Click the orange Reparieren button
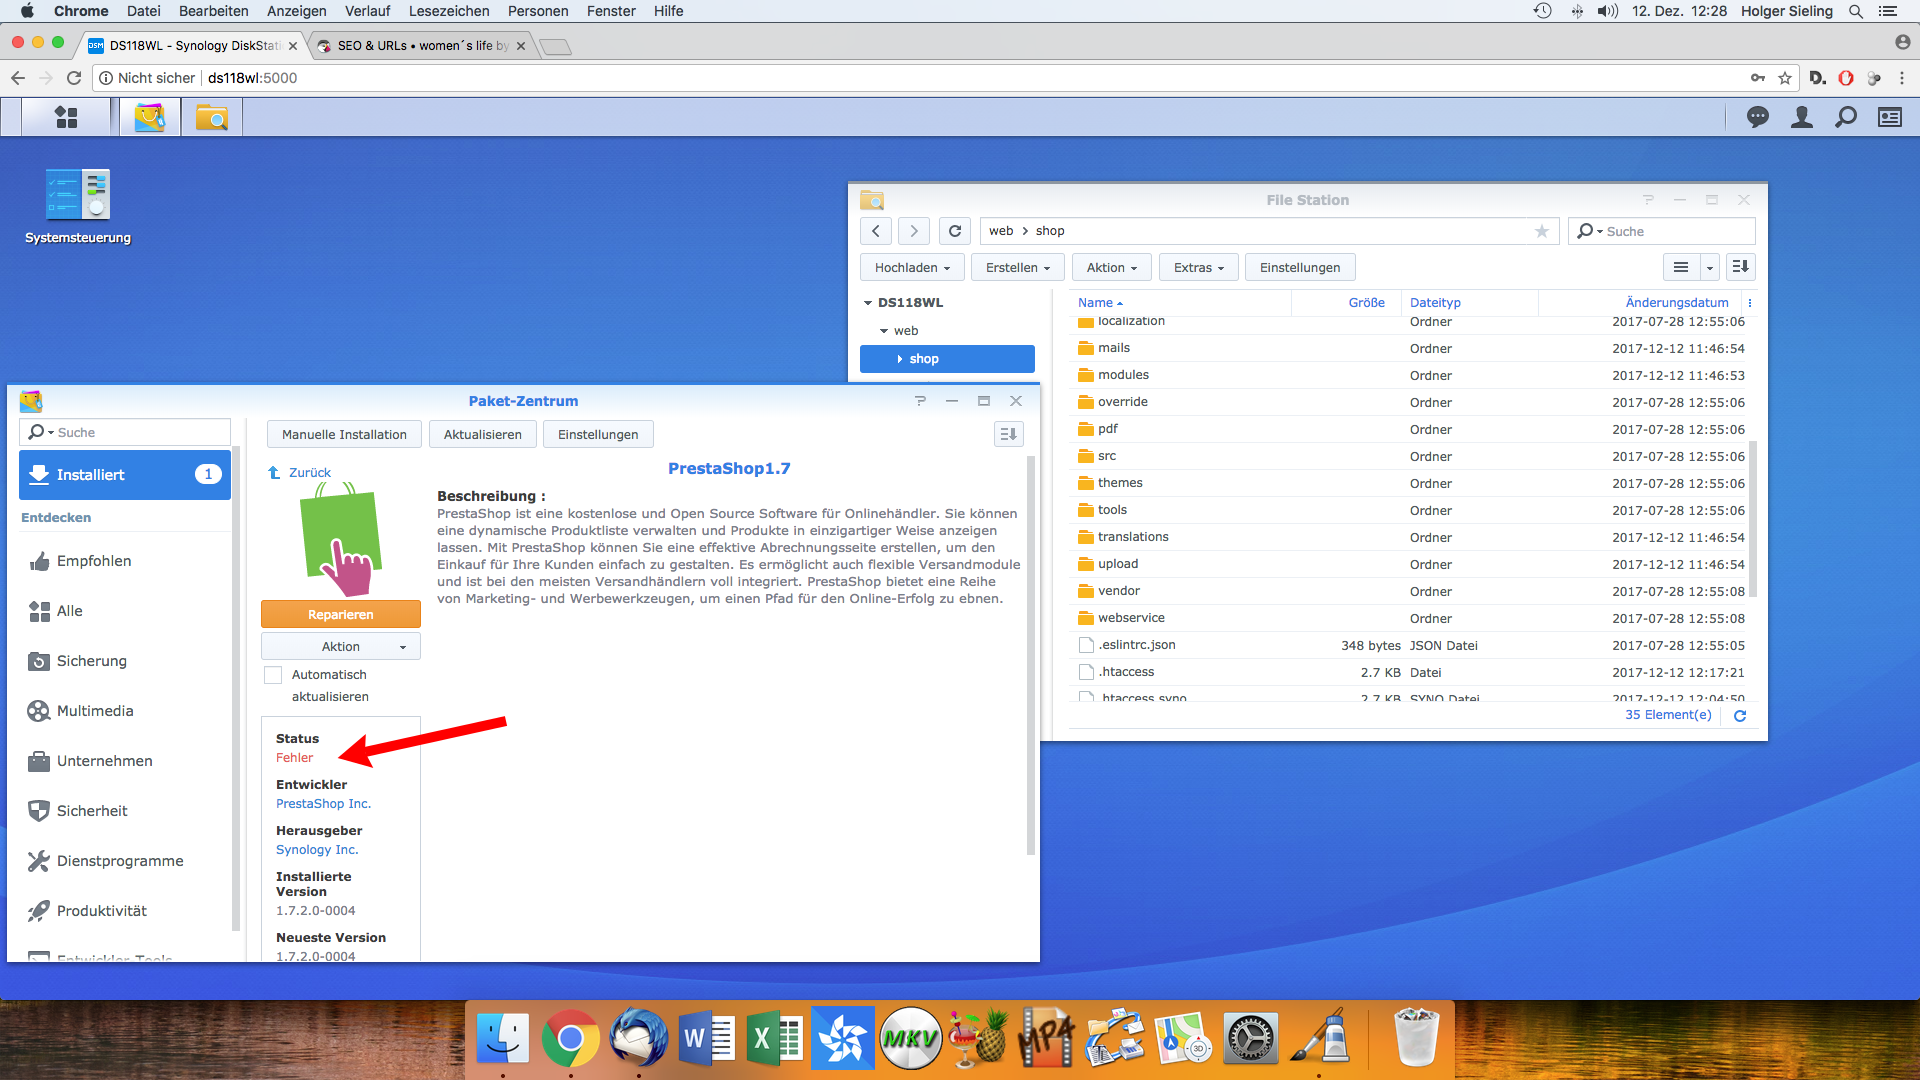The height and width of the screenshot is (1080, 1920). pos(340,614)
